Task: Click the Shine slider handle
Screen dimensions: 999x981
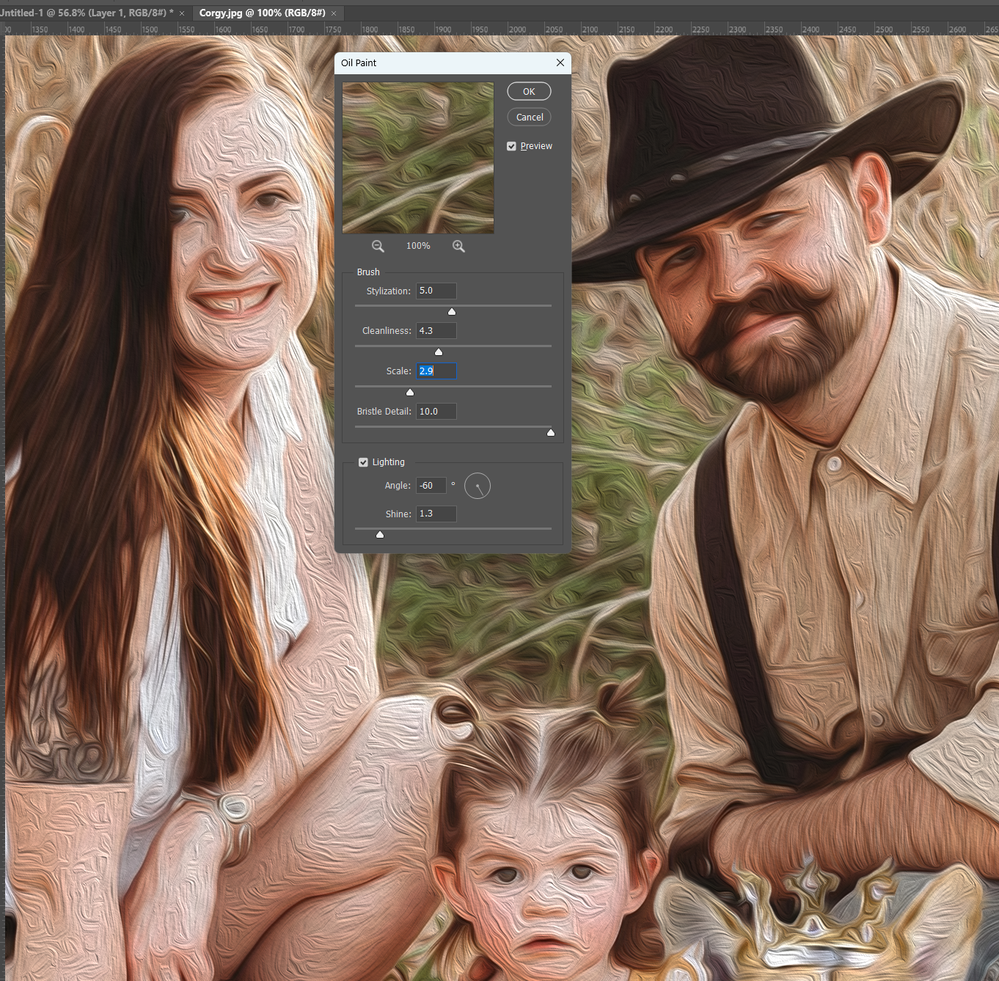Action: (380, 534)
